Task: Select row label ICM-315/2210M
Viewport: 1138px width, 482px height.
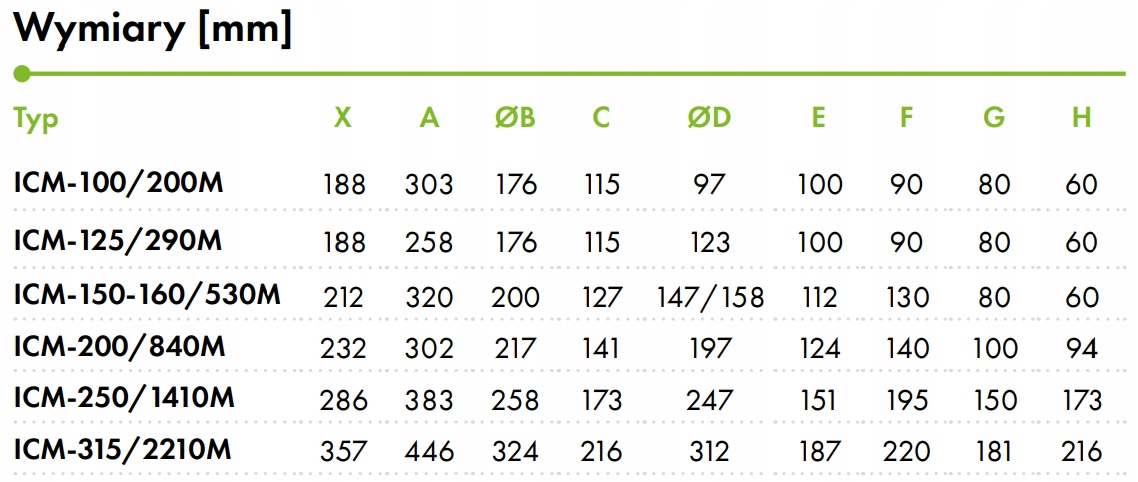Action: pos(123,451)
